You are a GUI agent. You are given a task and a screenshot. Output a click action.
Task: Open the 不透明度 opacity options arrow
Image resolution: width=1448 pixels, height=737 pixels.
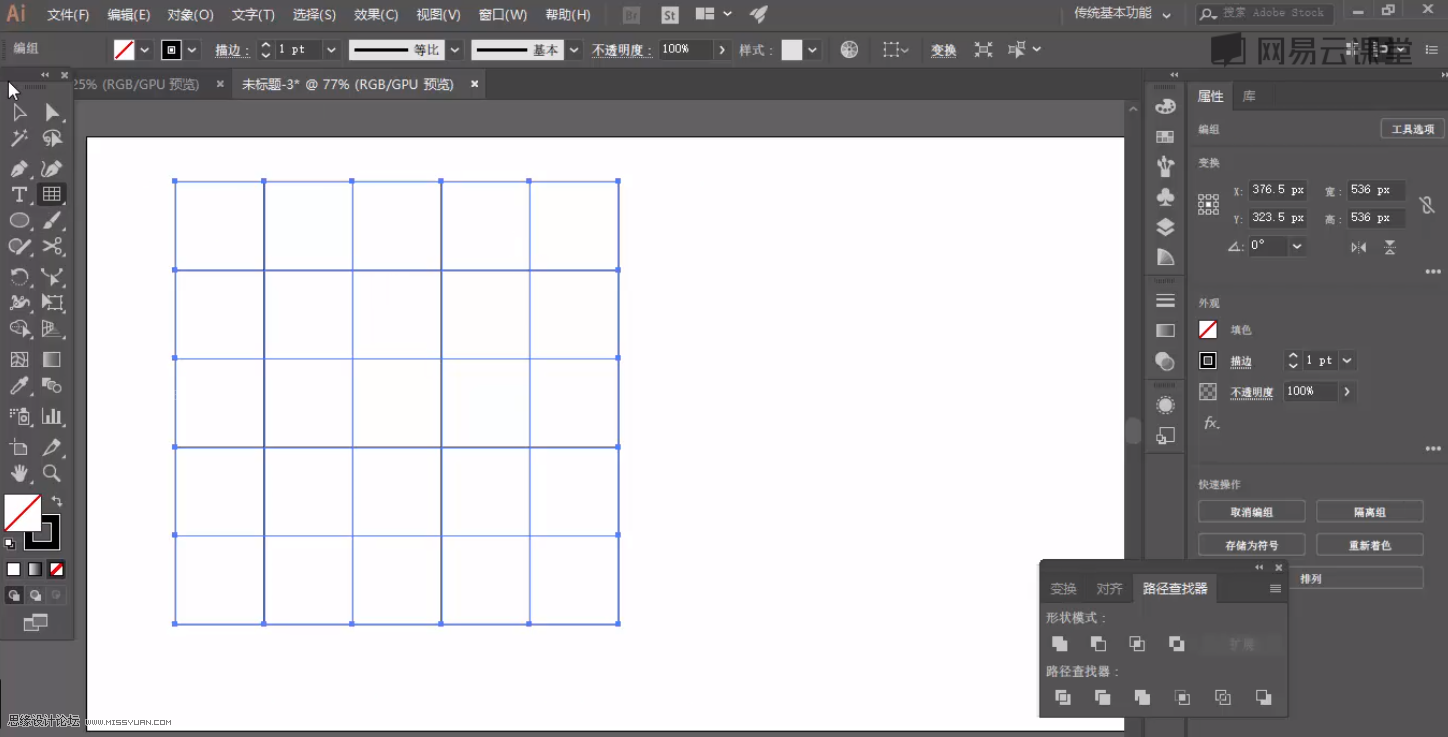(x=1346, y=391)
